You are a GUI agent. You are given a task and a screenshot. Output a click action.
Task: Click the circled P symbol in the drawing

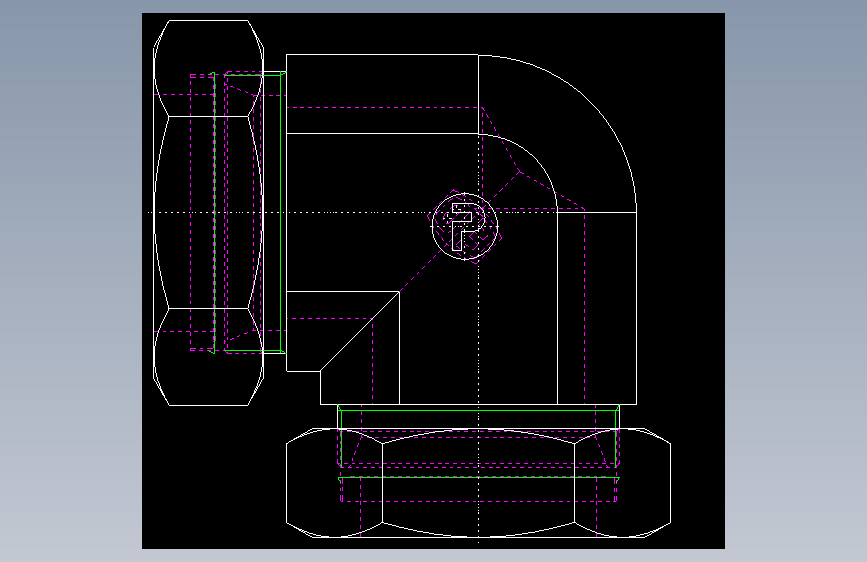(x=464, y=227)
